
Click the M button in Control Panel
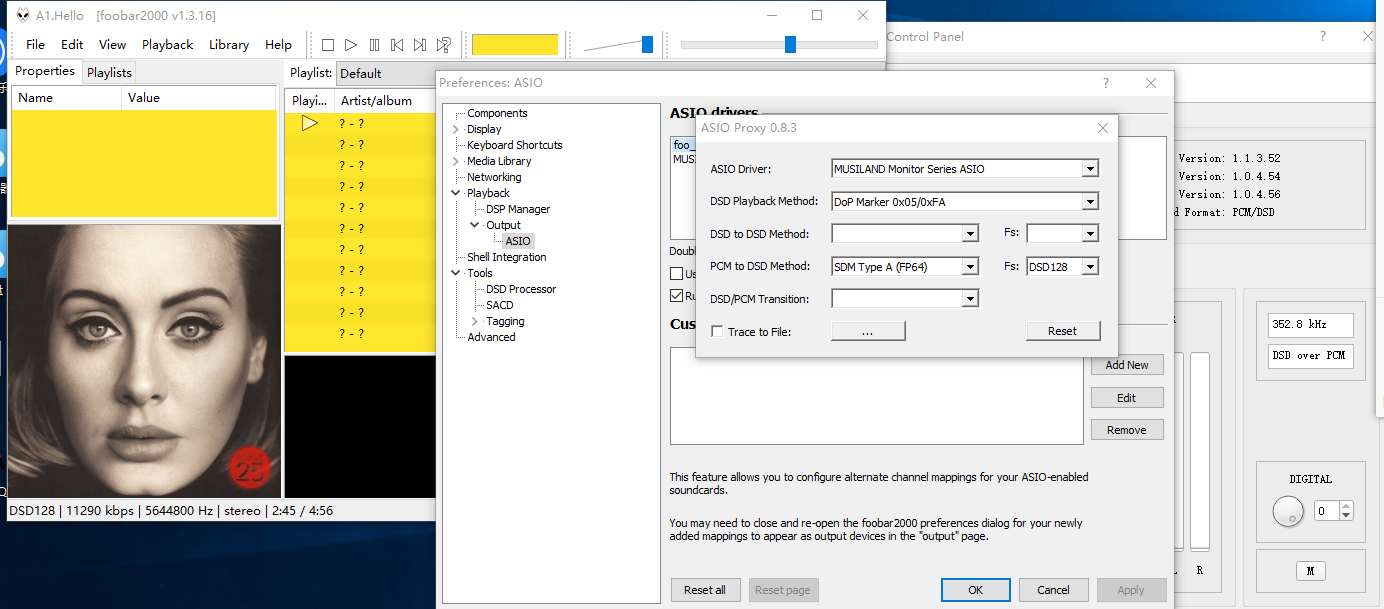(x=1310, y=571)
